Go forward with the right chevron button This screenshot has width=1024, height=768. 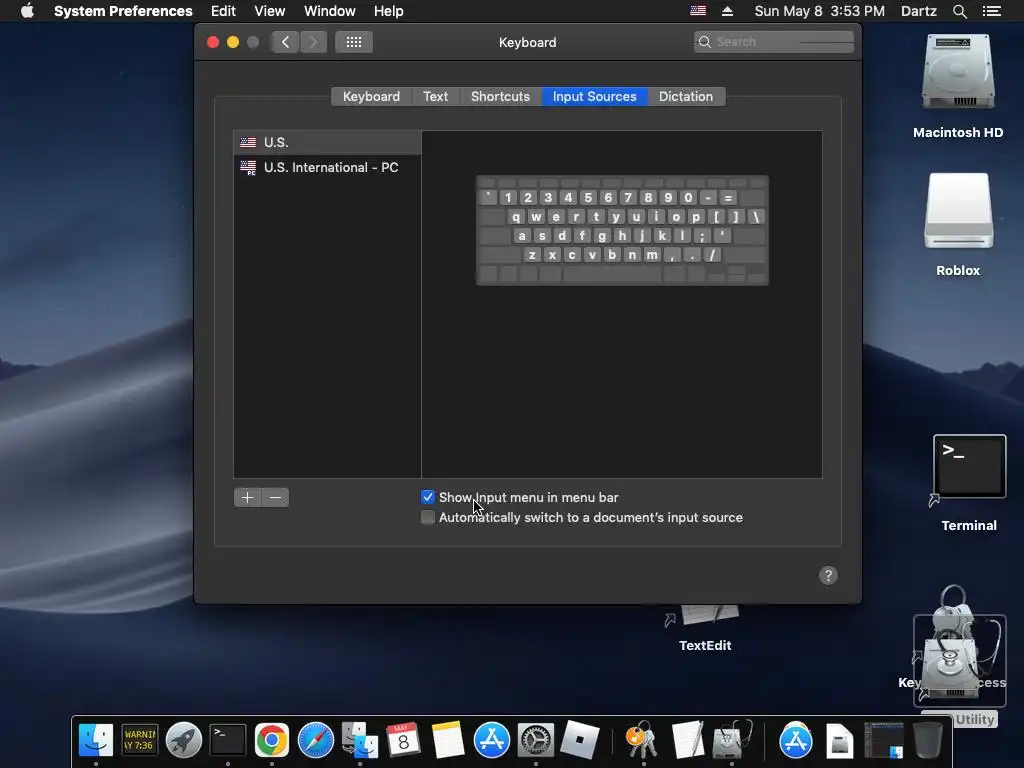pos(313,42)
